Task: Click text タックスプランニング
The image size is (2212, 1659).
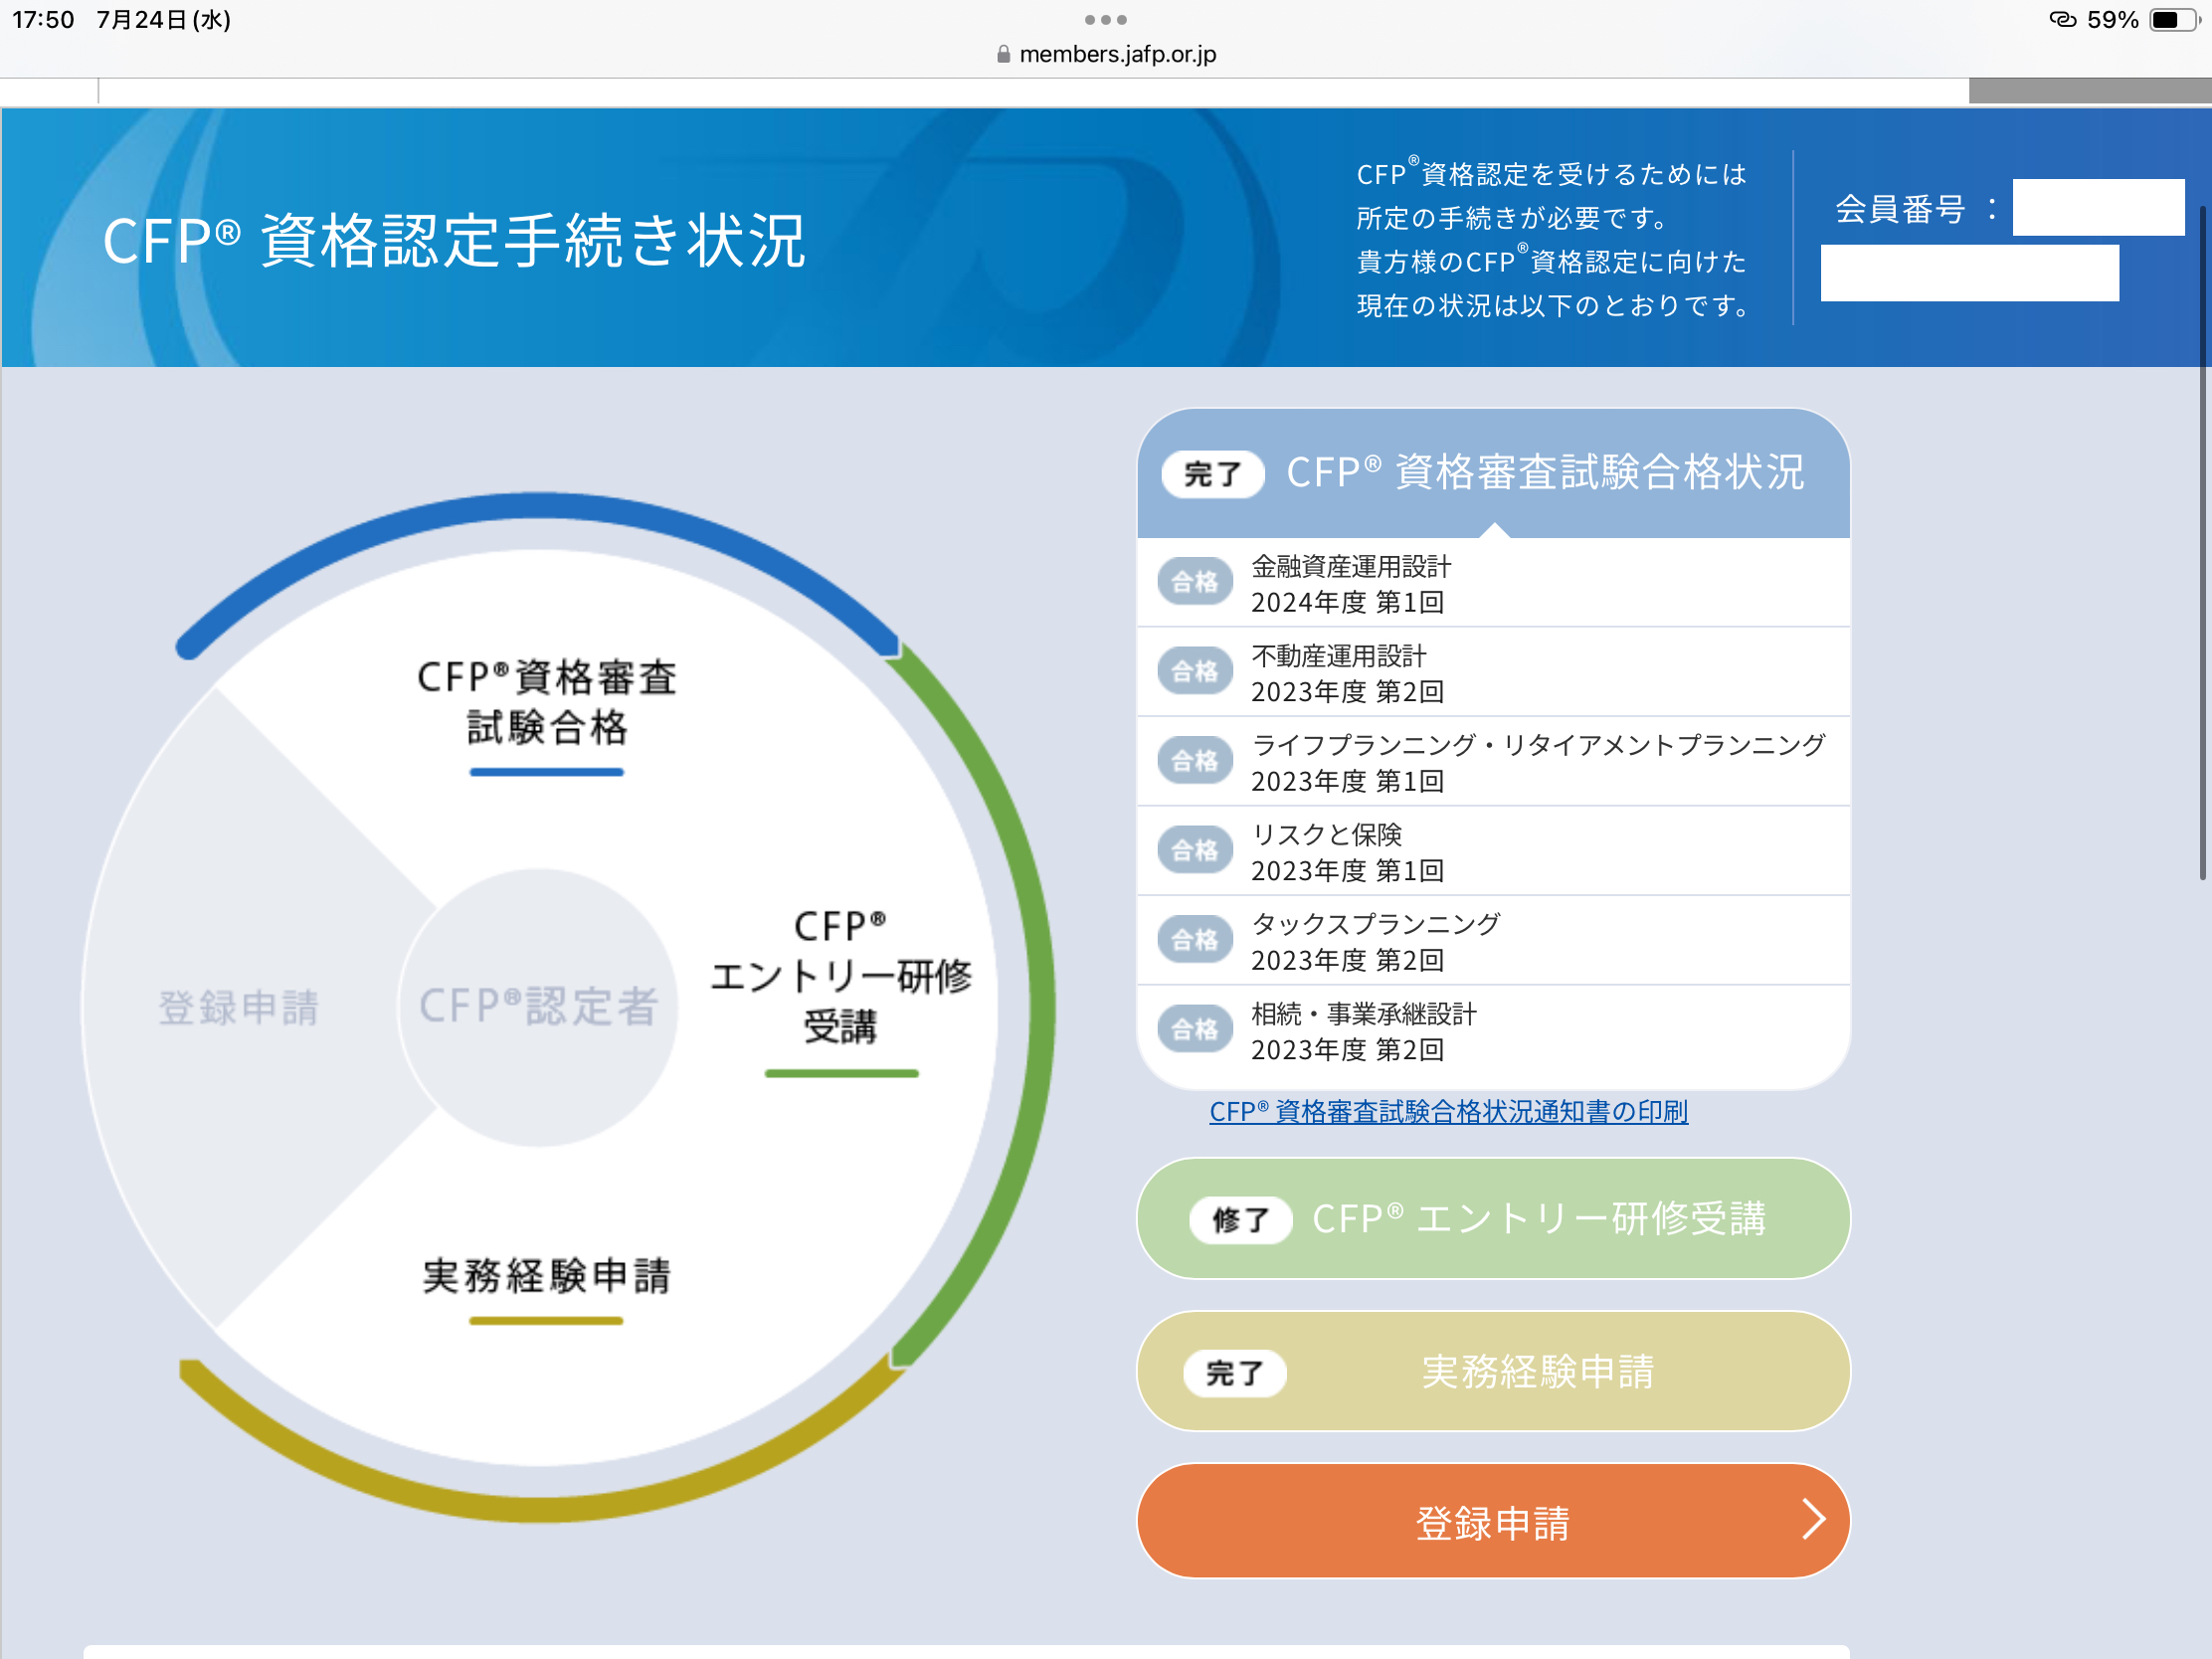Action: [x=1375, y=924]
